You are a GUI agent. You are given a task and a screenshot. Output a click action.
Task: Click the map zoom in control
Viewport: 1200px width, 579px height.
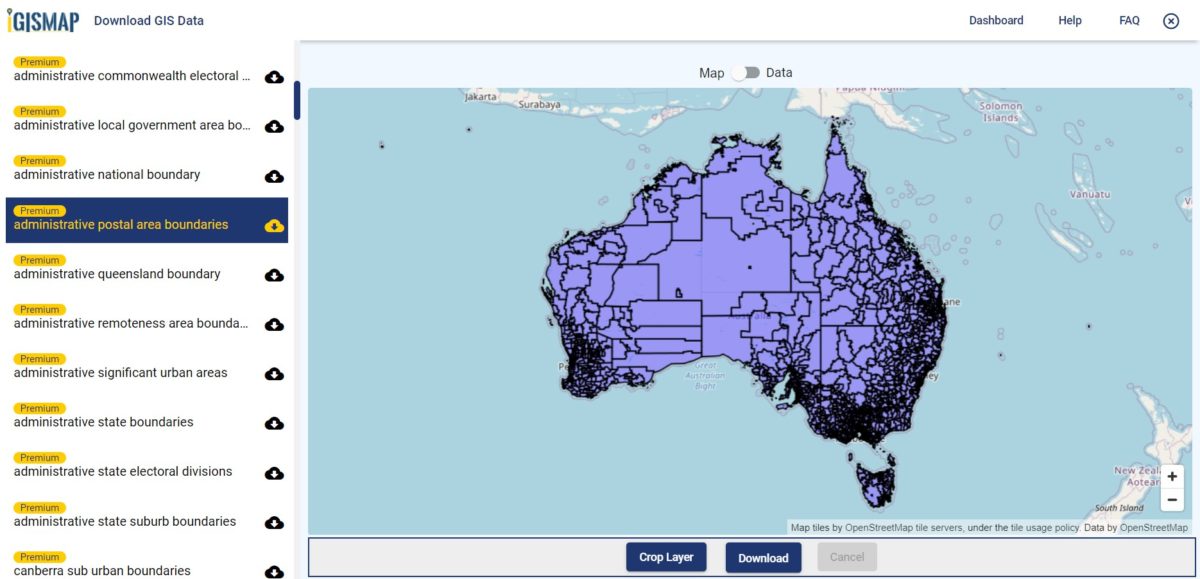point(1171,476)
